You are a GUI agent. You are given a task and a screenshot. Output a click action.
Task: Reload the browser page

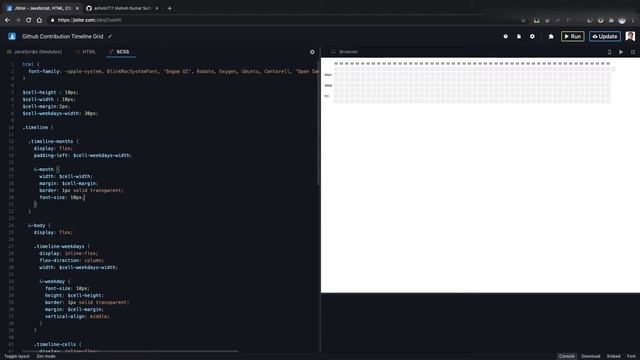28,20
